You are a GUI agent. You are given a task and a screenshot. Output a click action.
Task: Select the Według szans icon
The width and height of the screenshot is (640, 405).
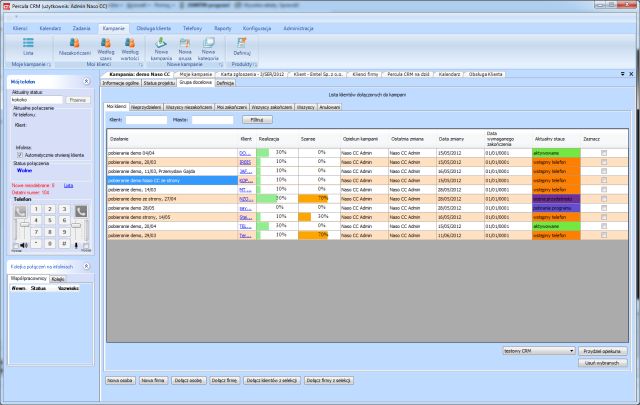click(x=106, y=49)
